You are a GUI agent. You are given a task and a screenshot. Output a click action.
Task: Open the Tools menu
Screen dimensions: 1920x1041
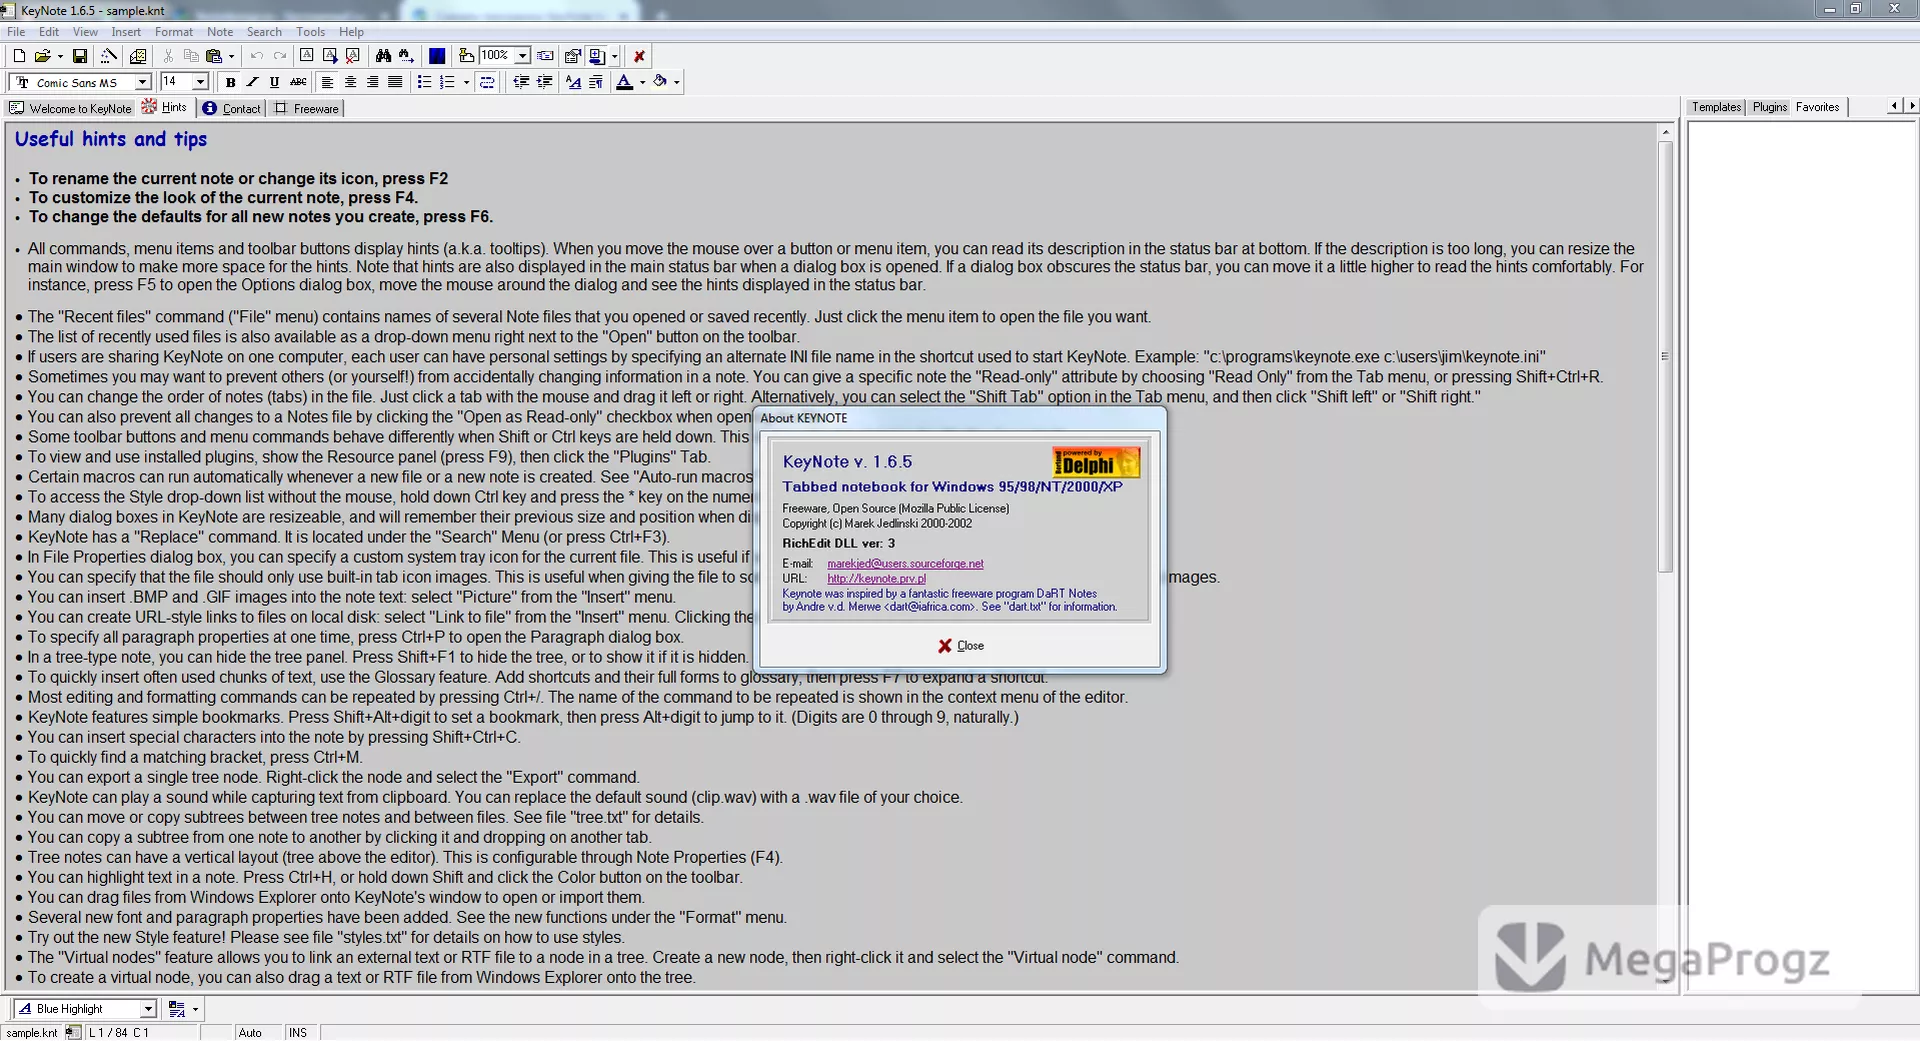coord(310,32)
